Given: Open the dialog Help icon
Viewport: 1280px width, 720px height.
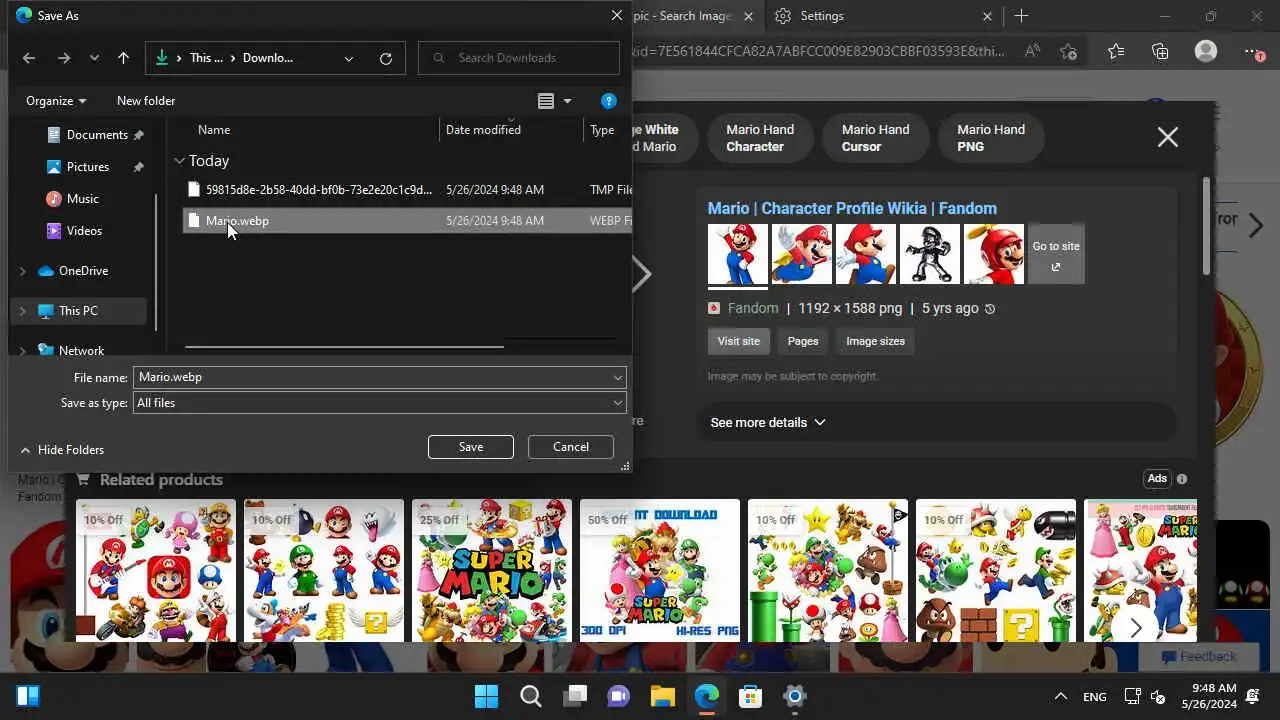Looking at the screenshot, I should coord(608,101).
